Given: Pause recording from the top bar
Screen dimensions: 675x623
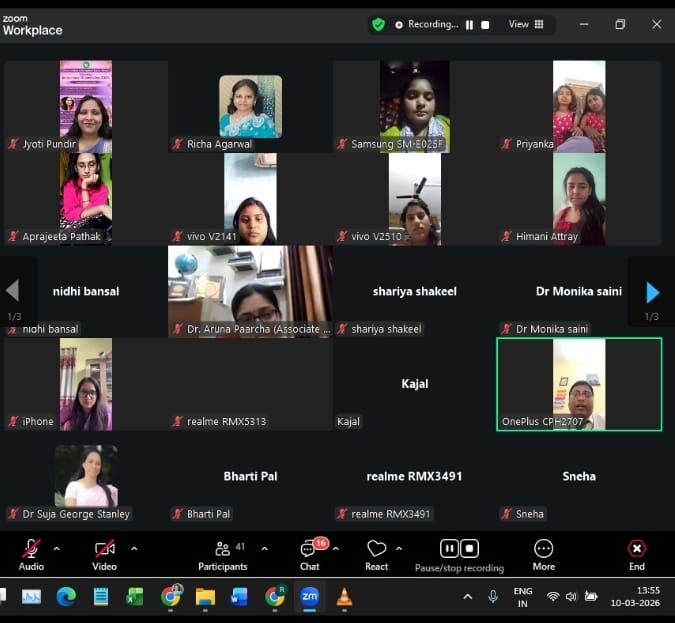Looking at the screenshot, I should pyautogui.click(x=469, y=24).
